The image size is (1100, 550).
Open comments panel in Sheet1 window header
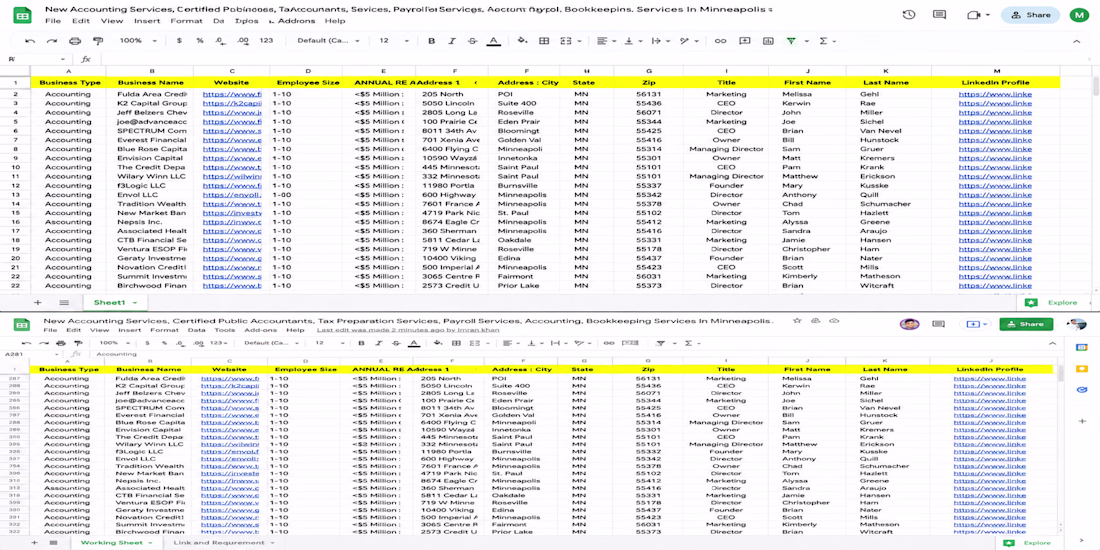(x=939, y=15)
